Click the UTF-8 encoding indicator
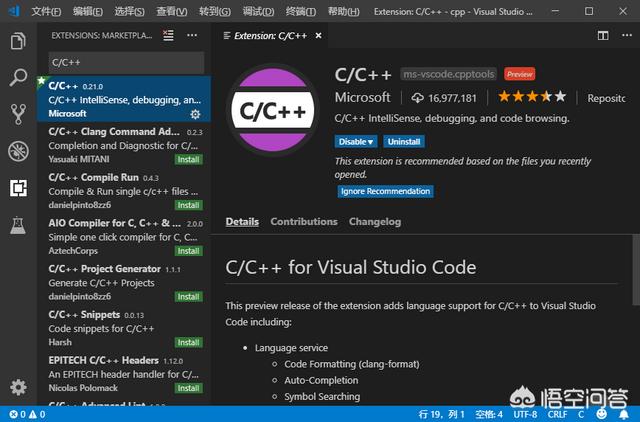 (525, 415)
